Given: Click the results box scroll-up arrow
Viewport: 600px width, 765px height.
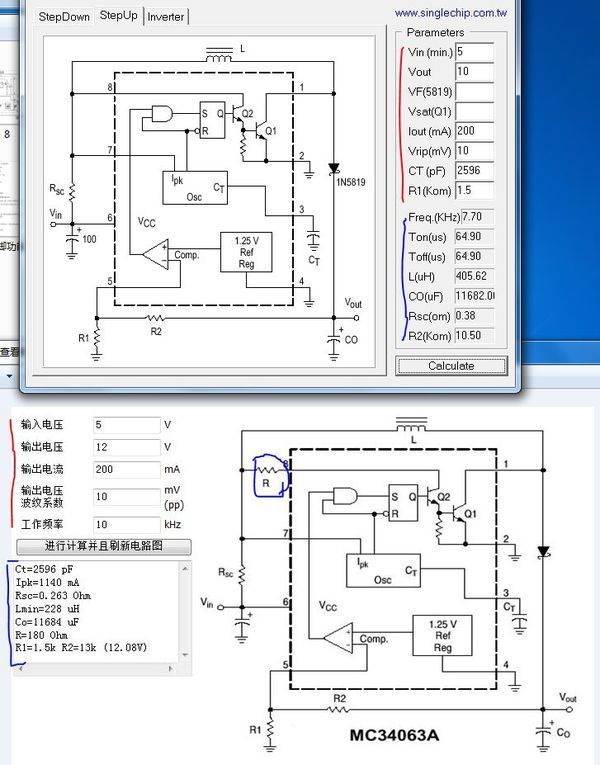Looking at the screenshot, I should [185, 569].
